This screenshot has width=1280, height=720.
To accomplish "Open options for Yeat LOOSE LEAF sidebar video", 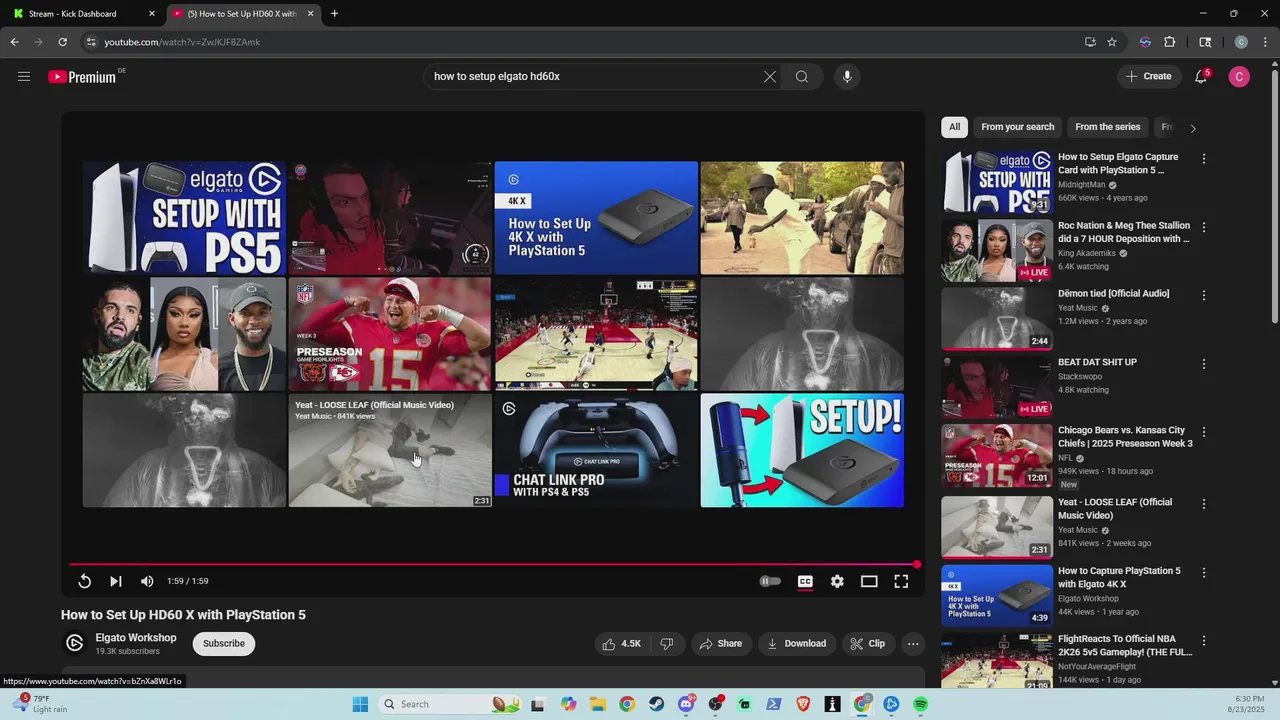I will tap(1204, 504).
